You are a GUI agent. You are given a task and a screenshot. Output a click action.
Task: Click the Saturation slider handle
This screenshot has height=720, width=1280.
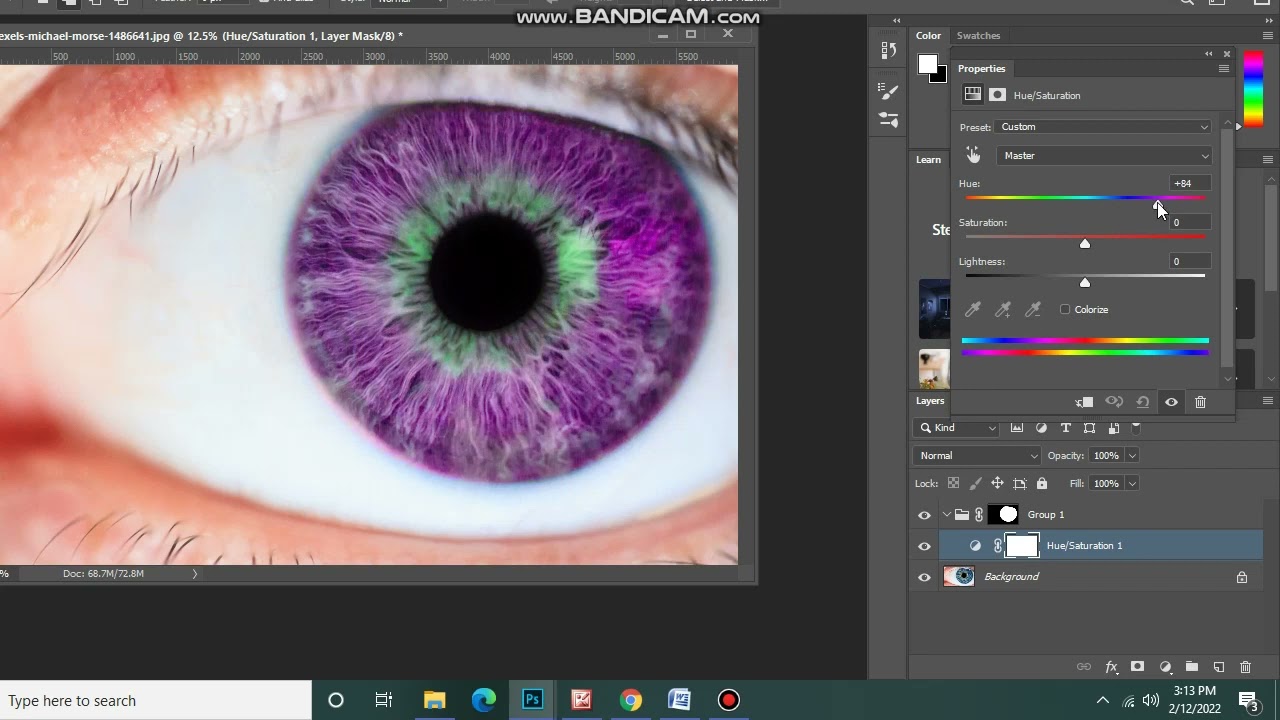(1085, 244)
